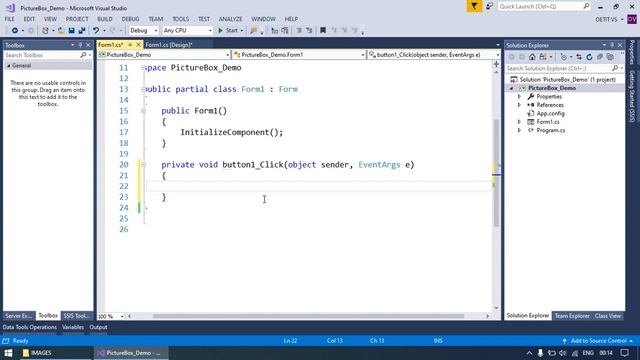Click the Navigate Backward toolbar icon
640x360 pixels.
(x=15, y=31)
